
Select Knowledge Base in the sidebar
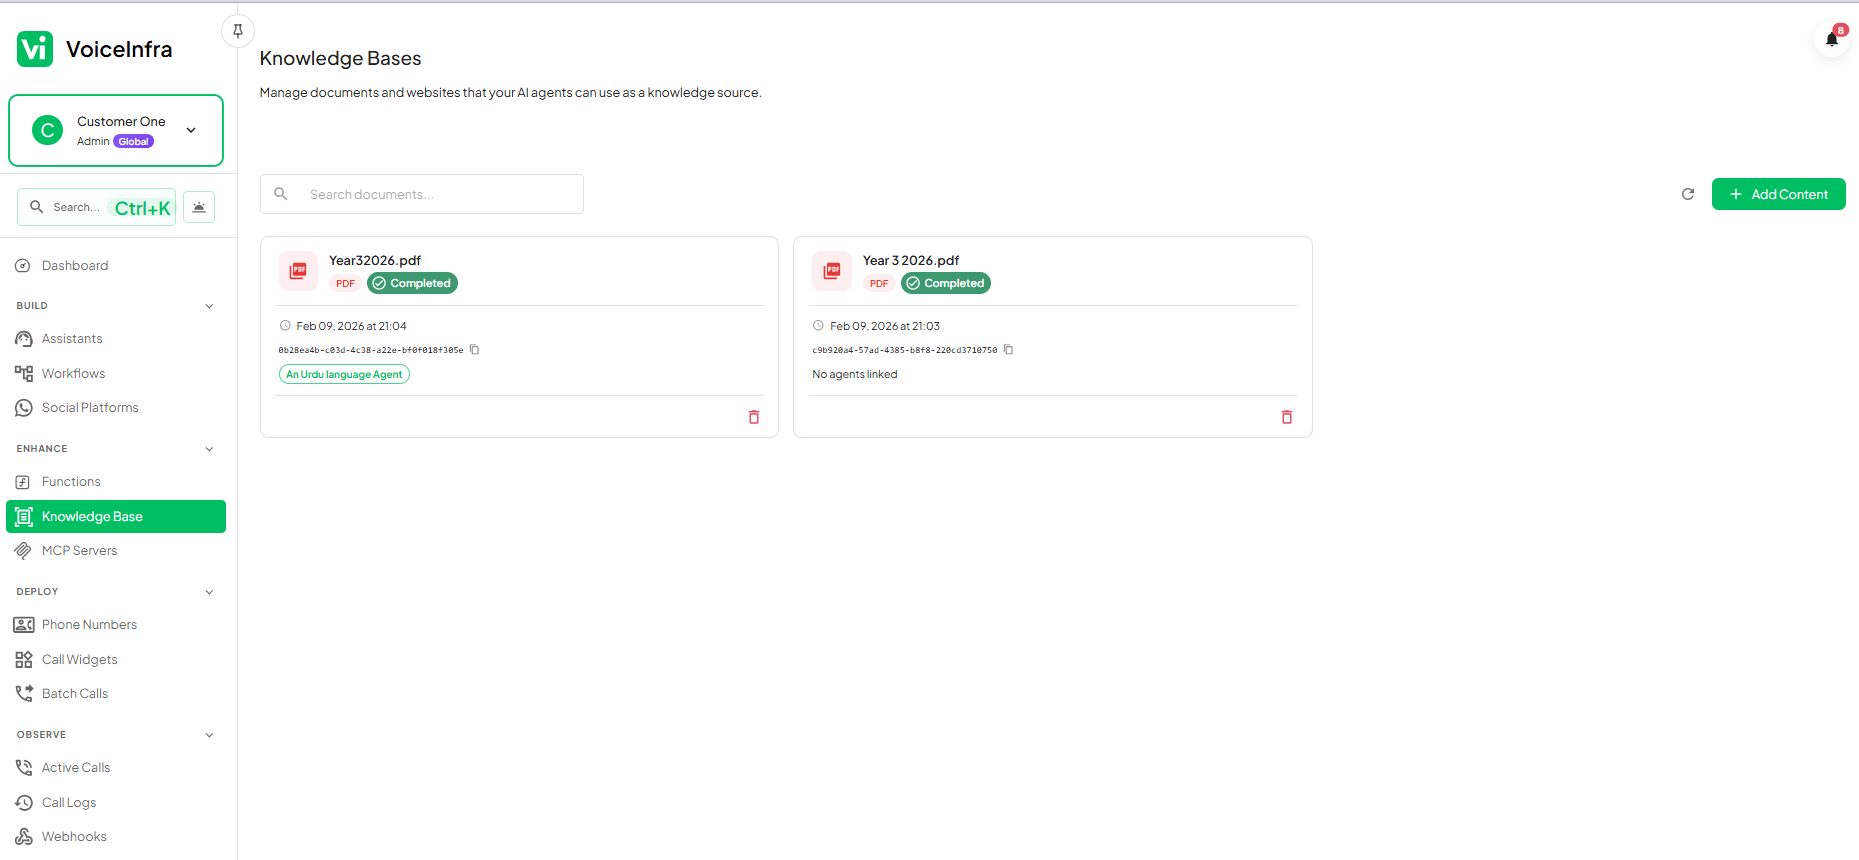click(x=116, y=517)
